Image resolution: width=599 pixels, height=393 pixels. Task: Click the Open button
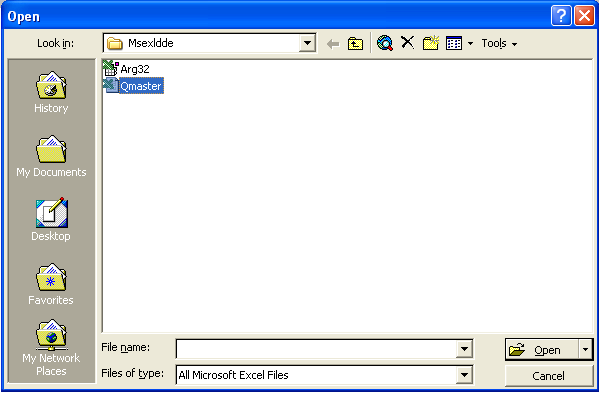[542, 349]
